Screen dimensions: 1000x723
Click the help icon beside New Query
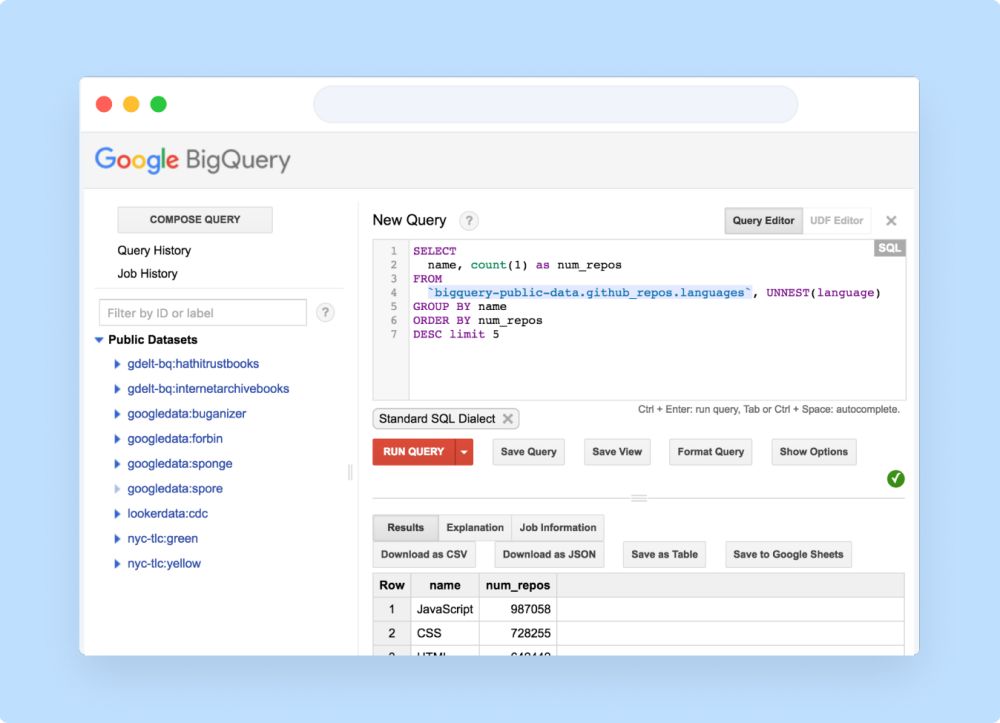469,221
